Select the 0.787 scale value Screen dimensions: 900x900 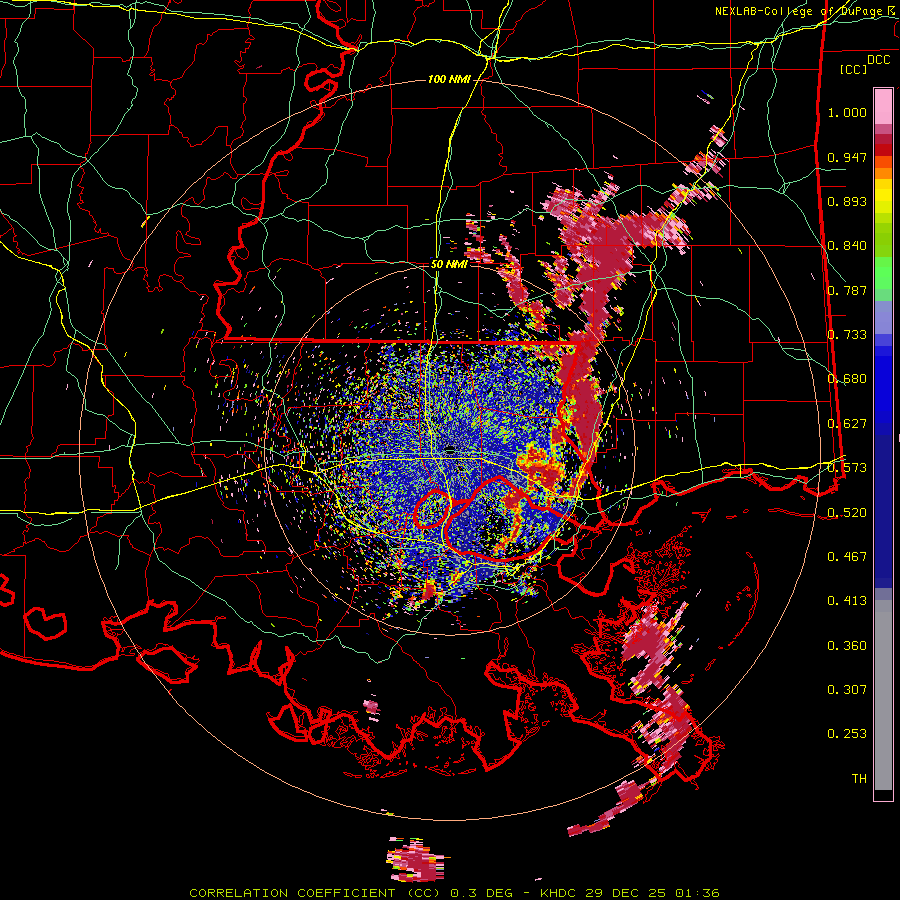(847, 290)
